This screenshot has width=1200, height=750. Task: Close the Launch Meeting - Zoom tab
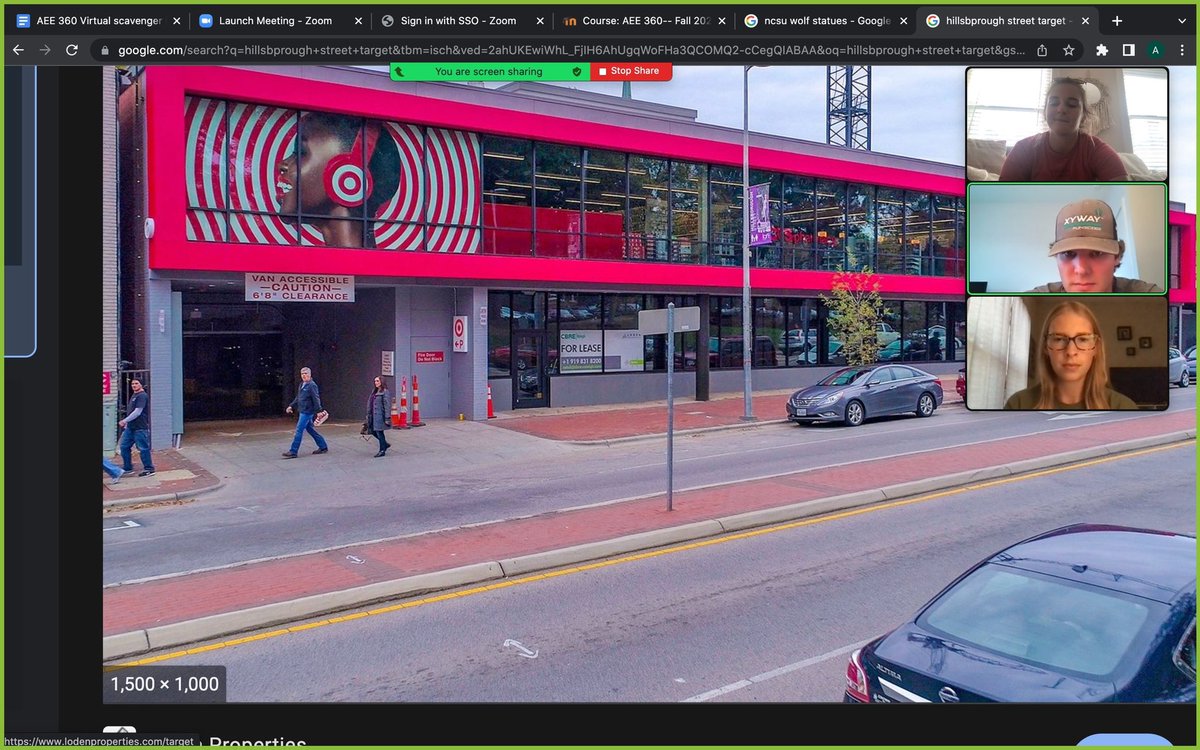(357, 20)
